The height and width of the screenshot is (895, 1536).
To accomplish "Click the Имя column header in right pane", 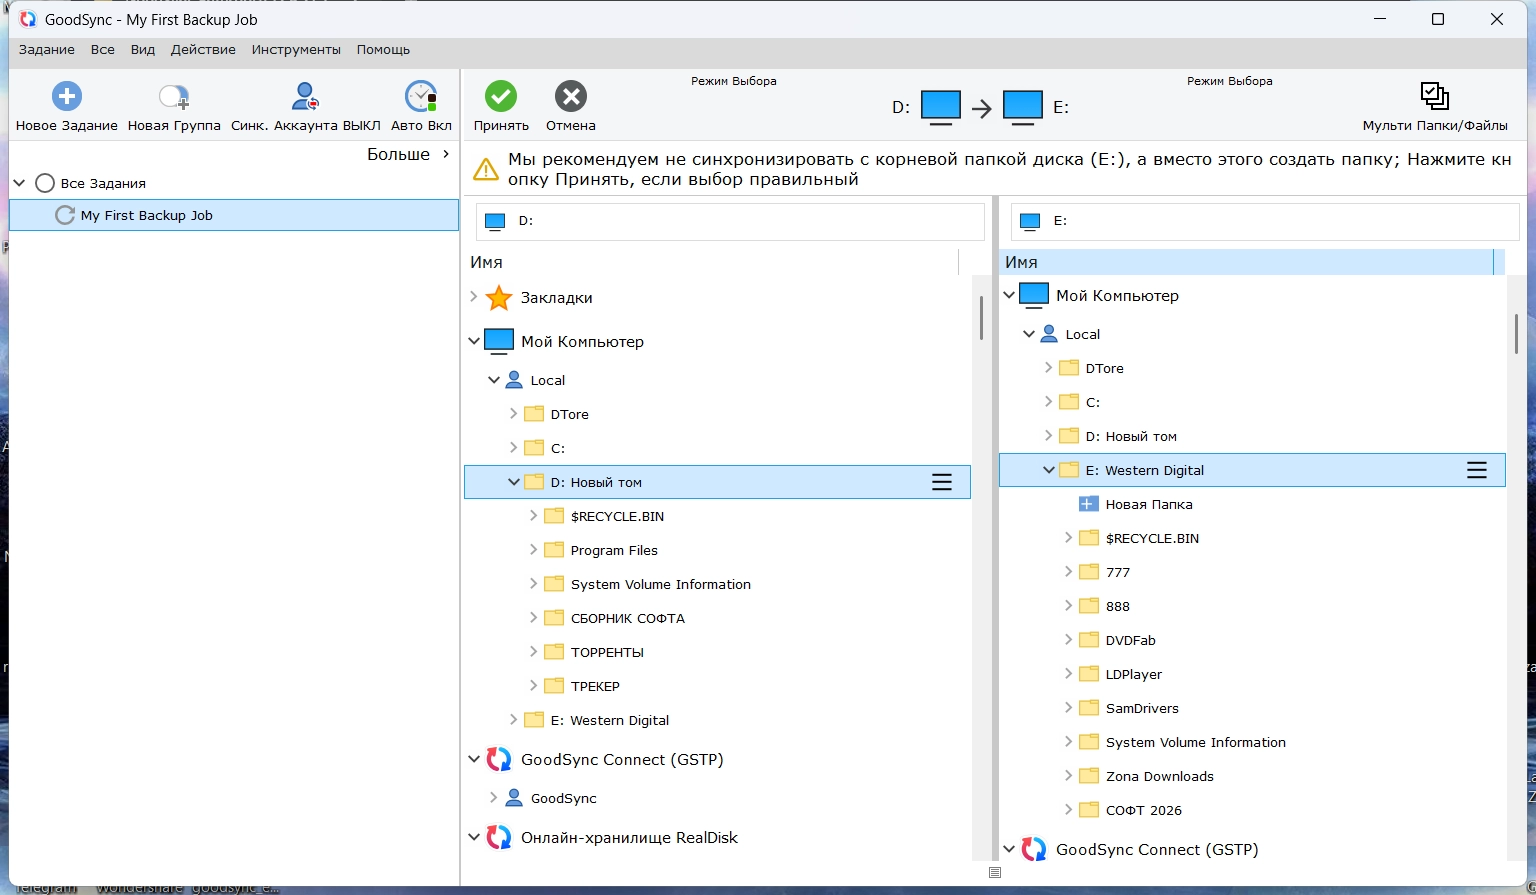I will tap(1246, 262).
